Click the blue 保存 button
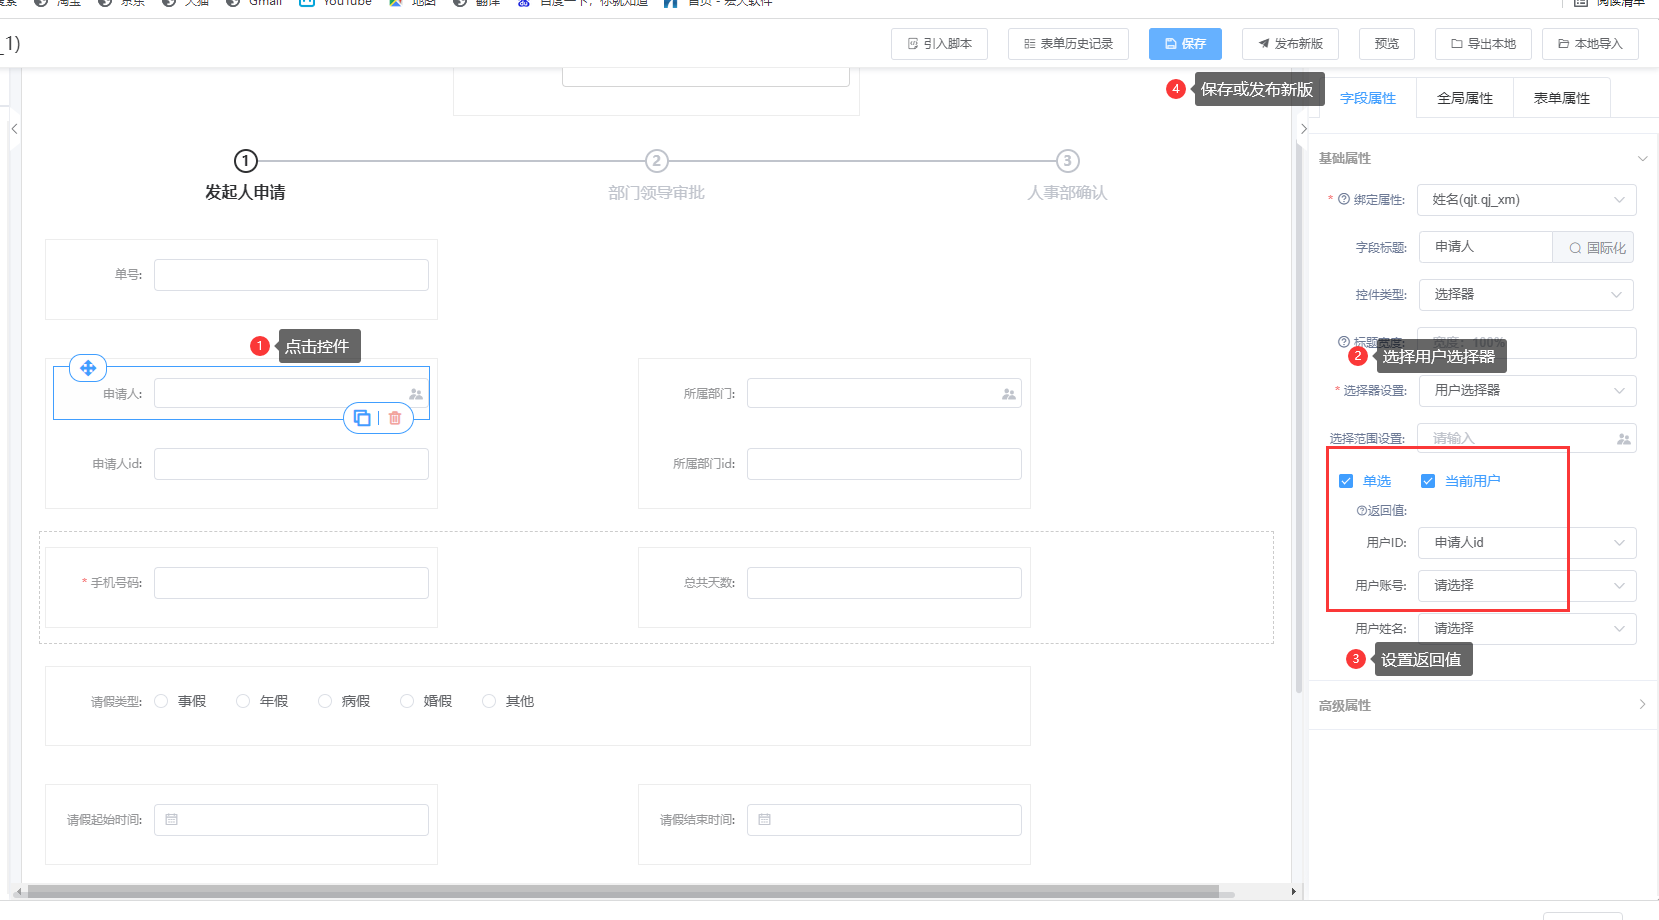Image resolution: width=1659 pixels, height=920 pixels. coord(1185,44)
